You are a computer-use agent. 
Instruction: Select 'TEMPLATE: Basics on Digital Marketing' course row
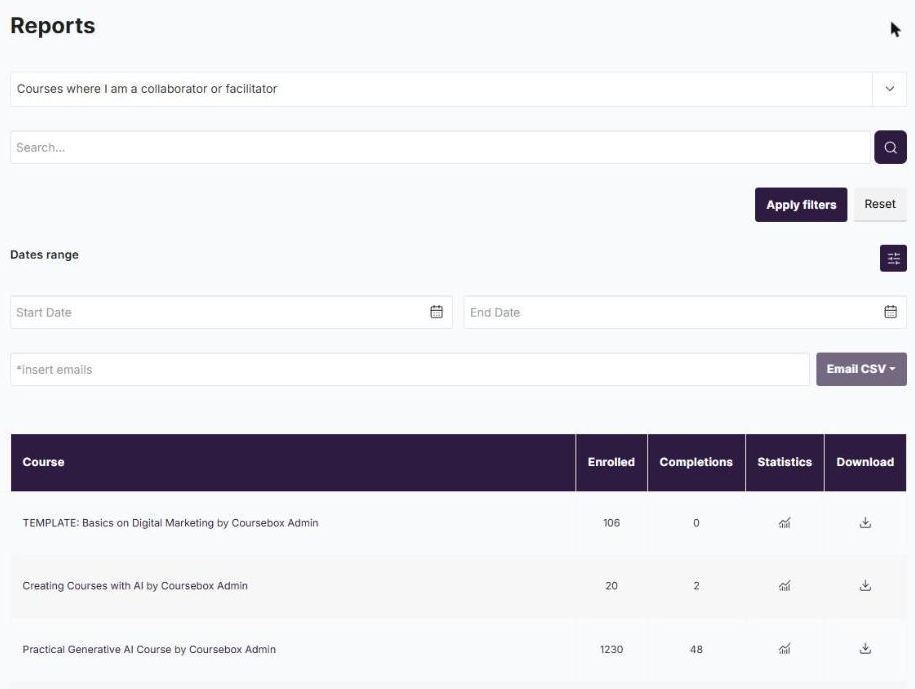coord(458,523)
